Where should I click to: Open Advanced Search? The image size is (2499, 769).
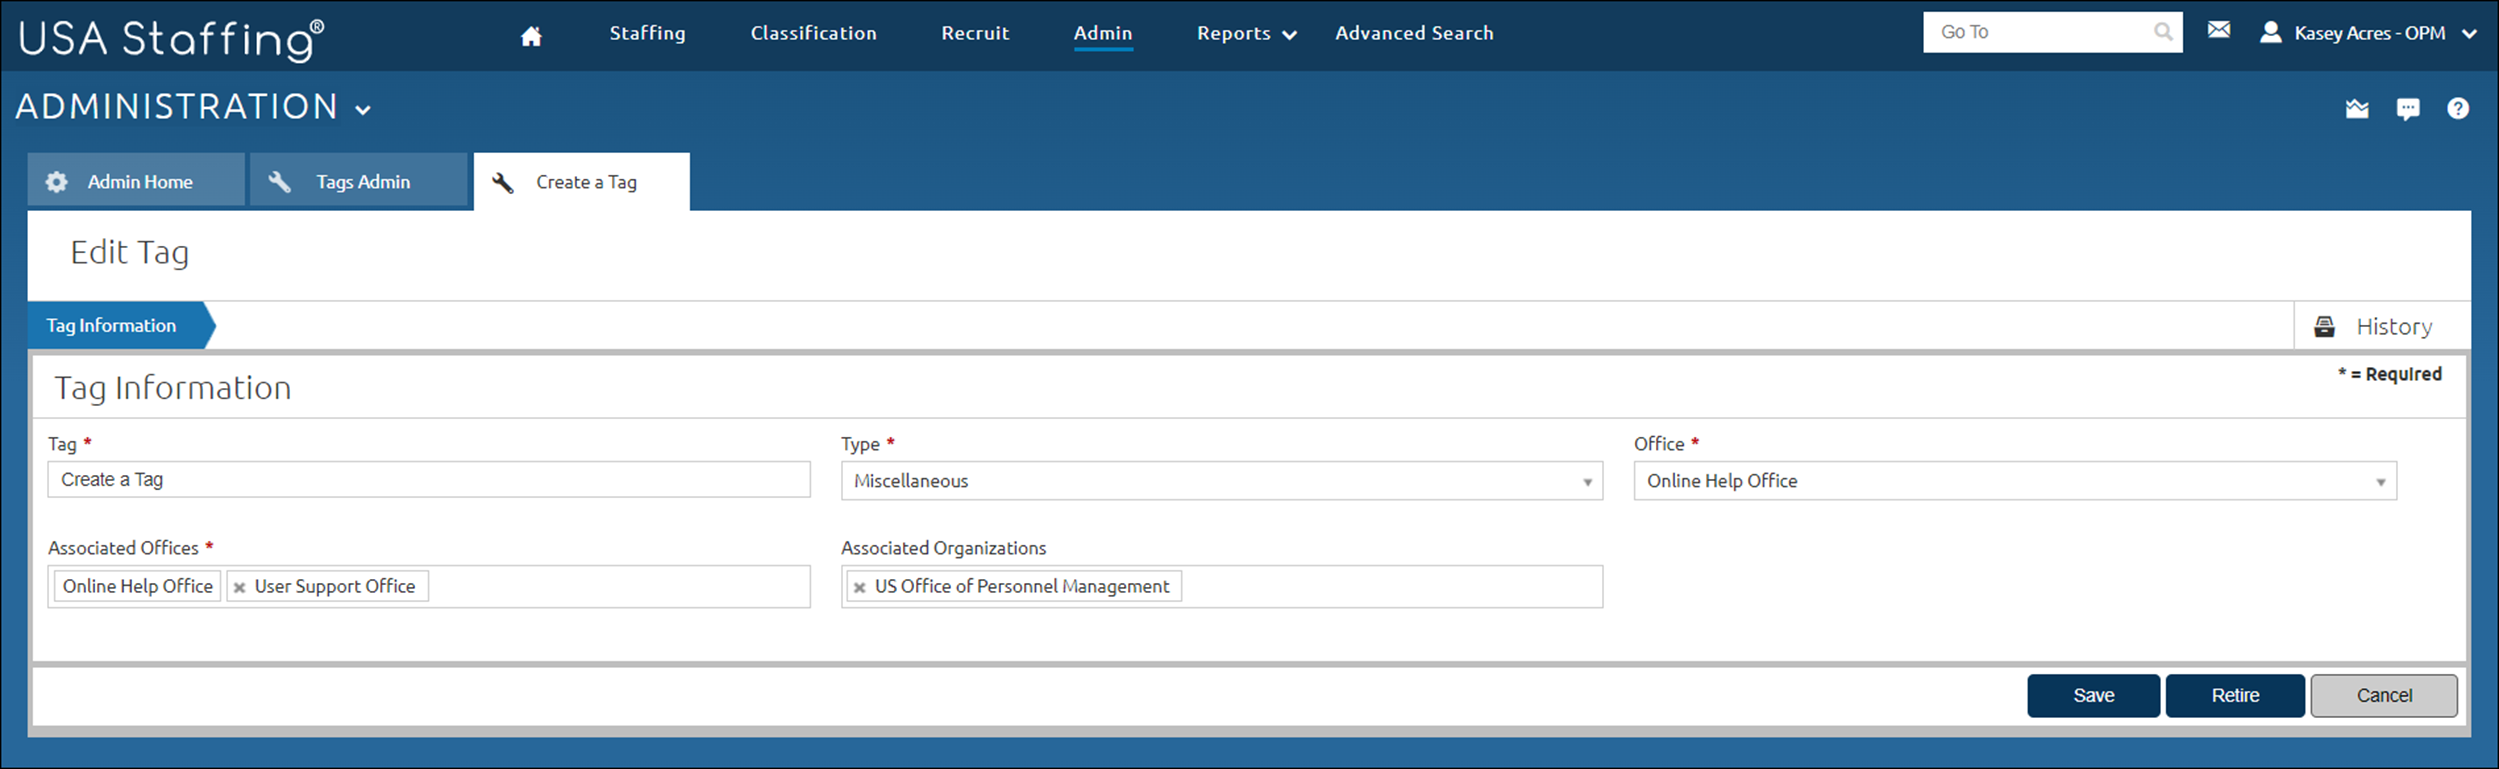(1414, 33)
